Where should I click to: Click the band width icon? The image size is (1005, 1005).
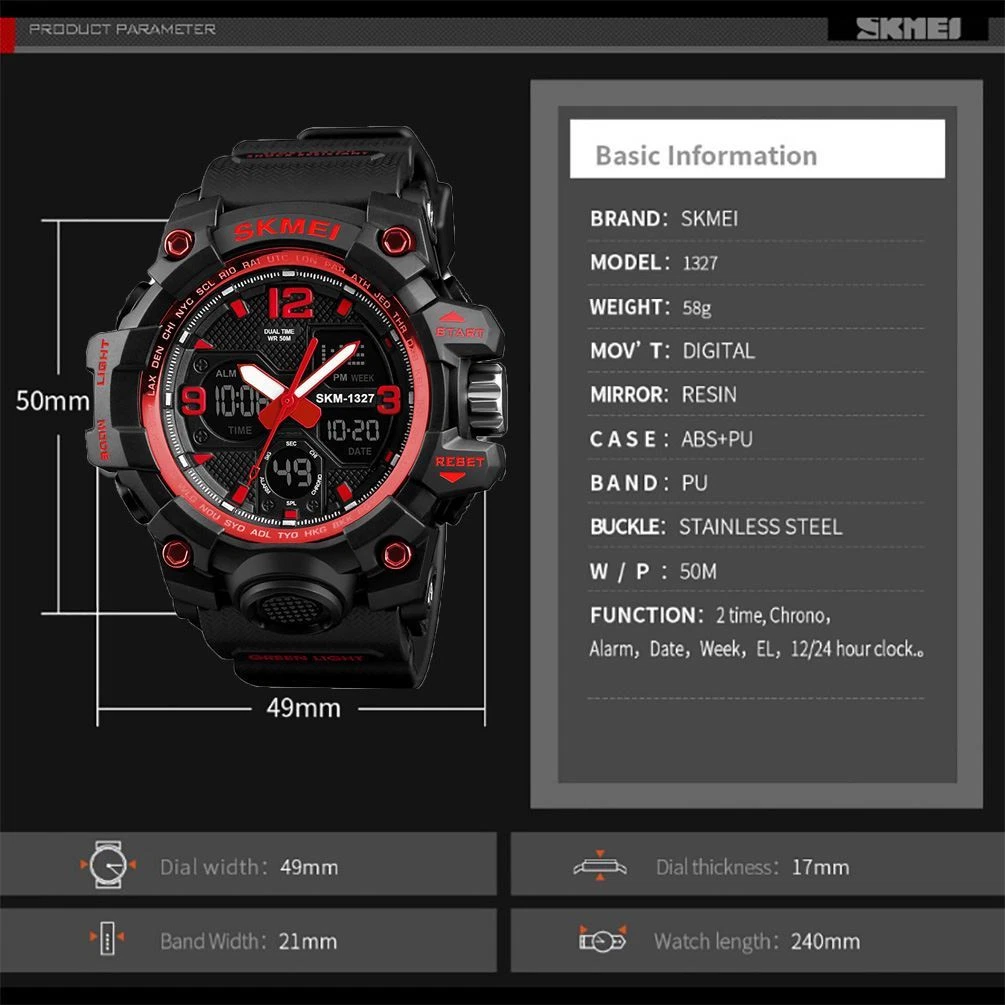point(107,938)
